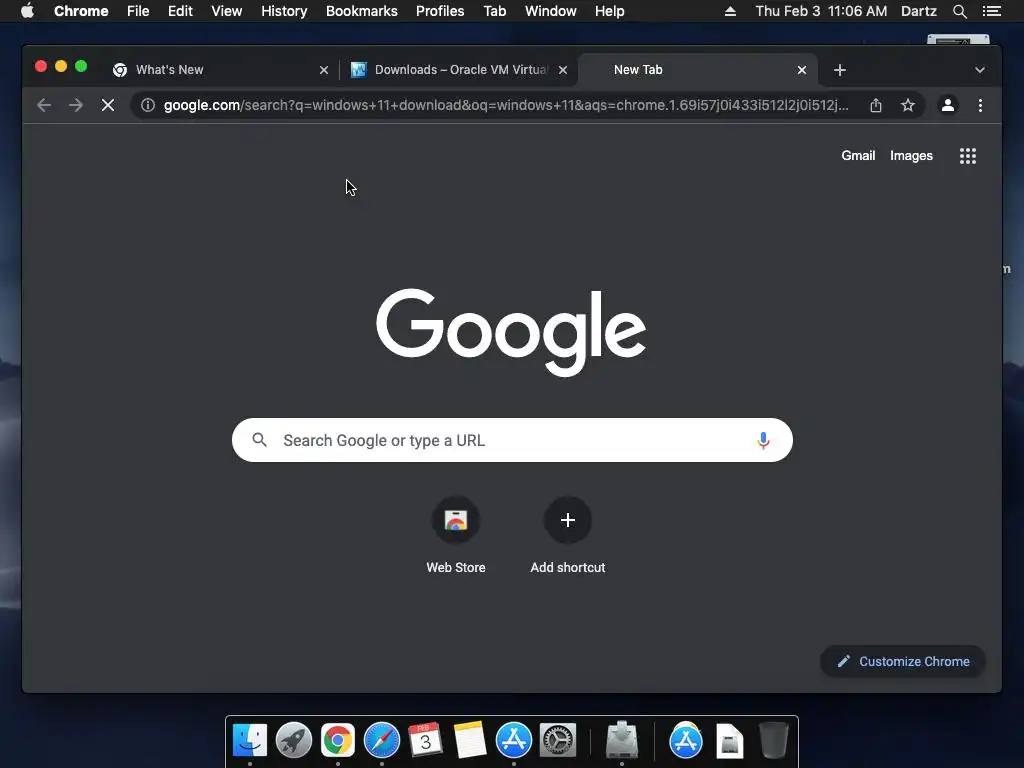Open the Bookmarks menu

[x=362, y=11]
